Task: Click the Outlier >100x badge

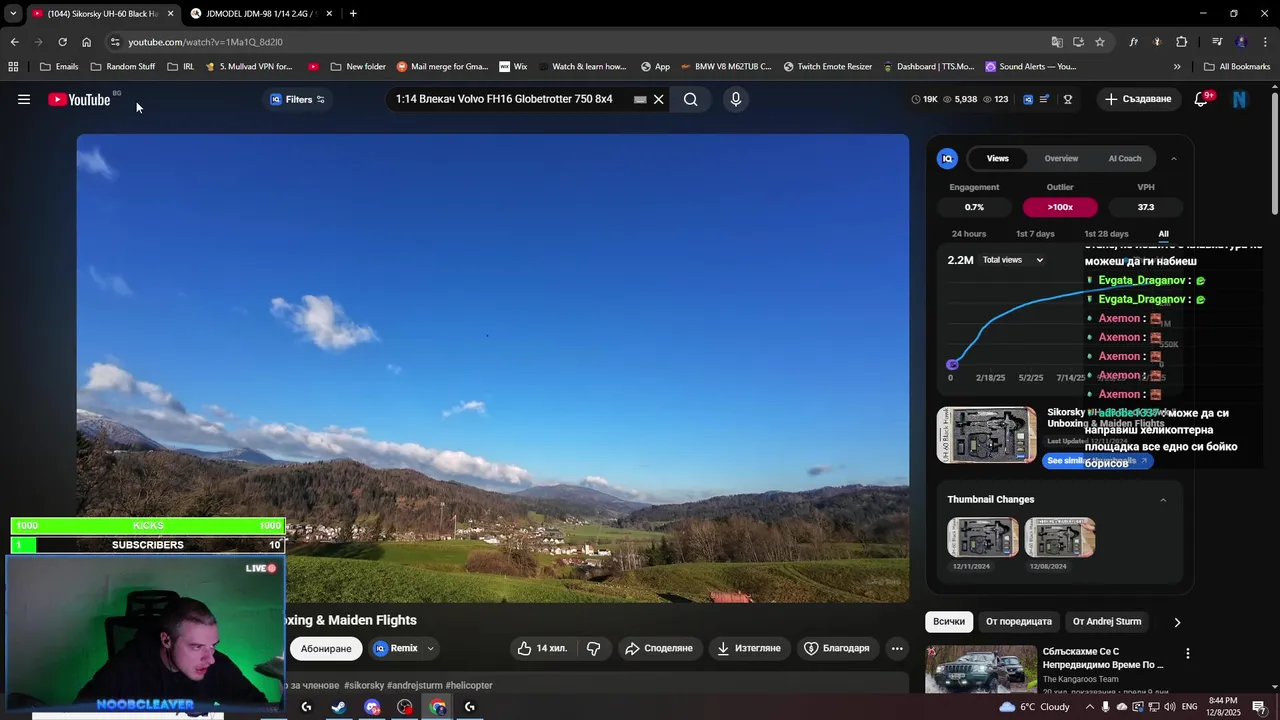Action: tap(1060, 207)
